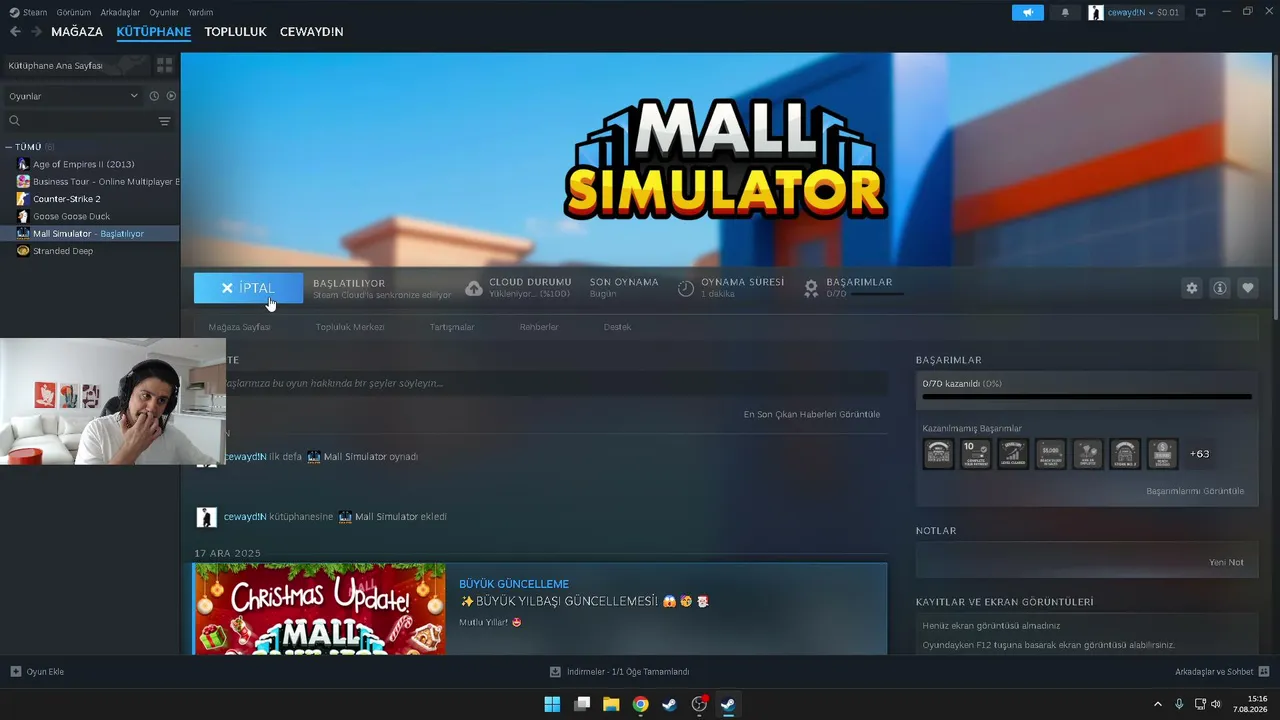Screen dimensions: 1280x720
Task: Open the CEWAYD!N profile tab
Action: [x=311, y=32]
